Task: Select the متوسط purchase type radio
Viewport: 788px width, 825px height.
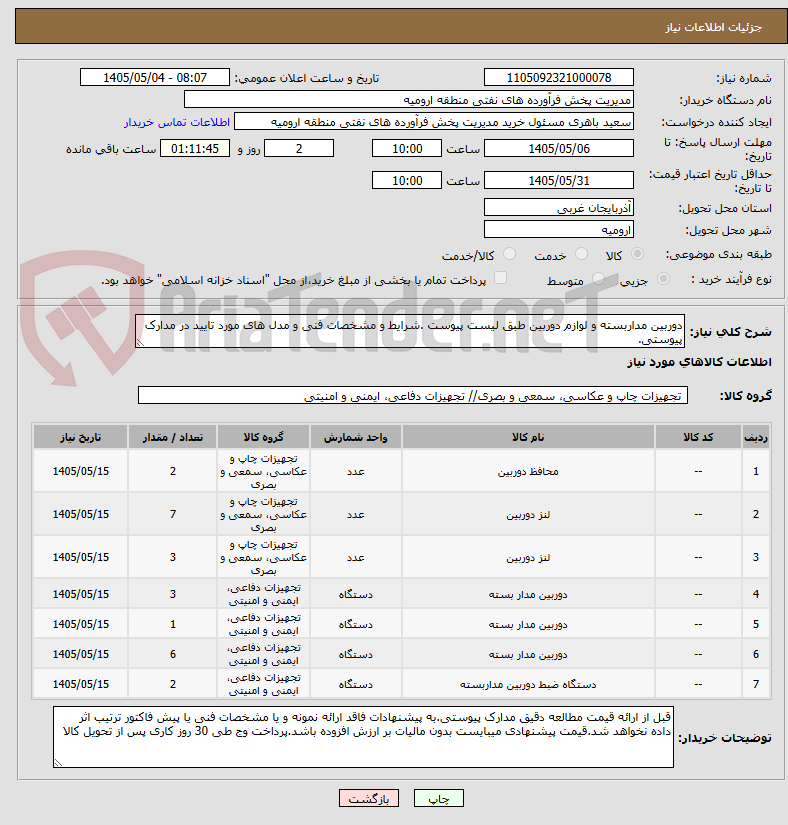Action: (598, 279)
